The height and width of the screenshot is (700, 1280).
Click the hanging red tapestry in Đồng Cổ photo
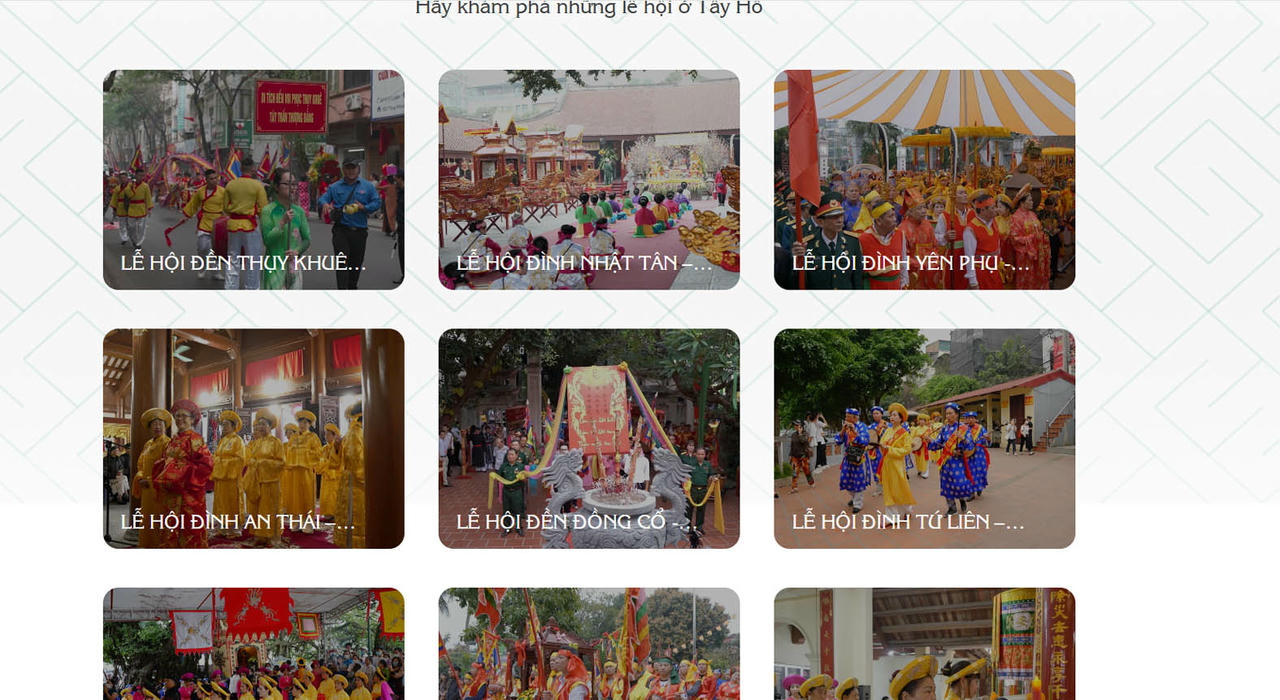click(x=598, y=410)
